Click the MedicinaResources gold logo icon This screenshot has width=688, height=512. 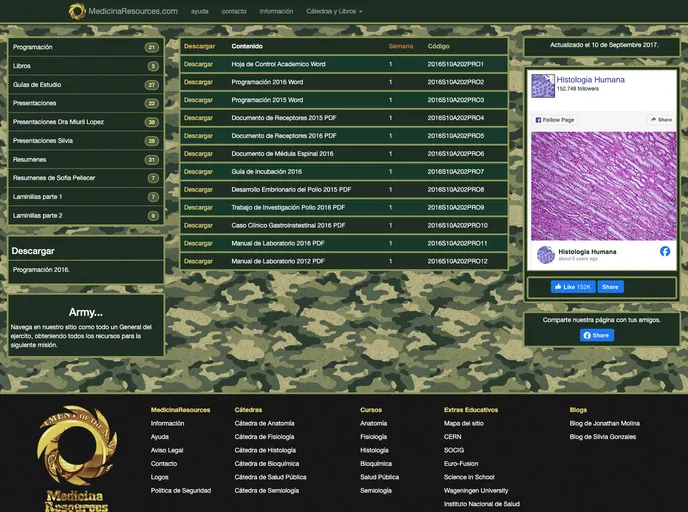click(78, 11)
